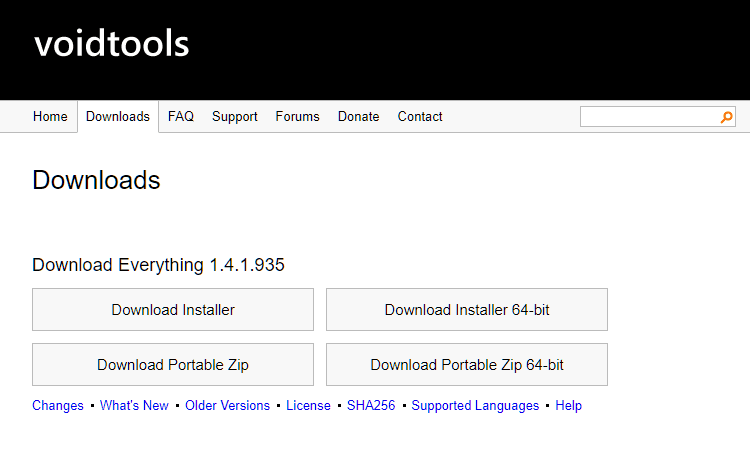750x455 pixels.
Task: Open the What's New link
Action: 134,406
